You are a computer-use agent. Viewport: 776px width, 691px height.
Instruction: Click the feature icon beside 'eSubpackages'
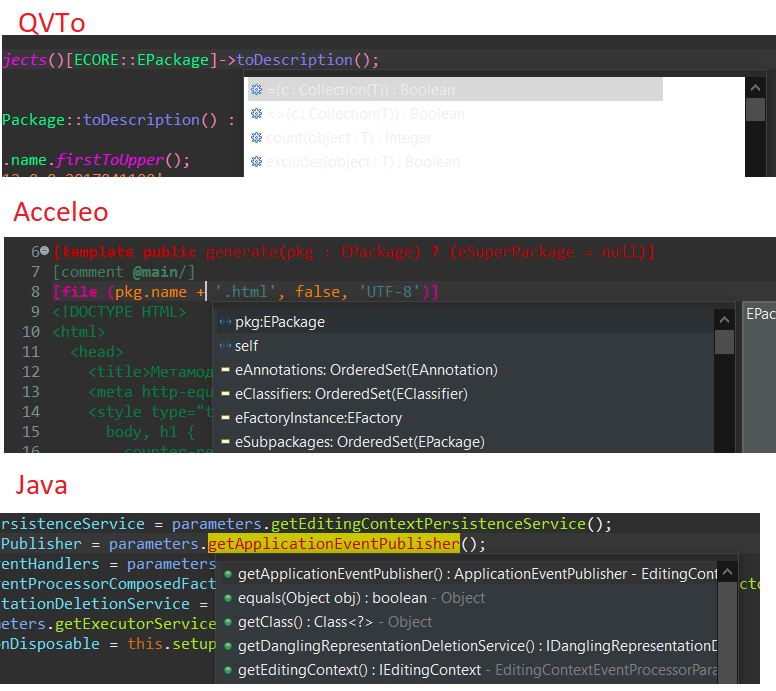tap(225, 442)
